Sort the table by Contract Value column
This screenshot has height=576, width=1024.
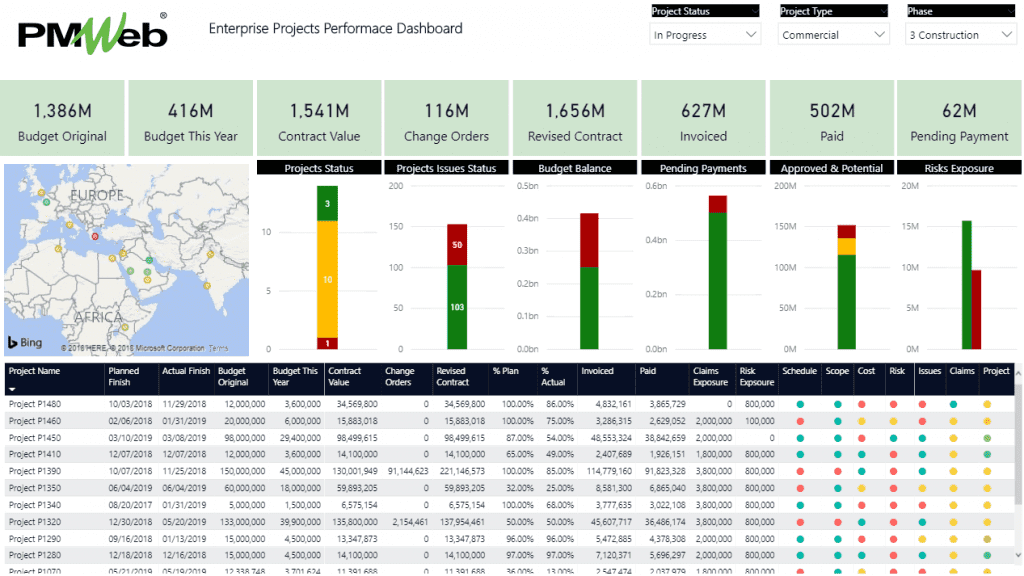(x=345, y=376)
